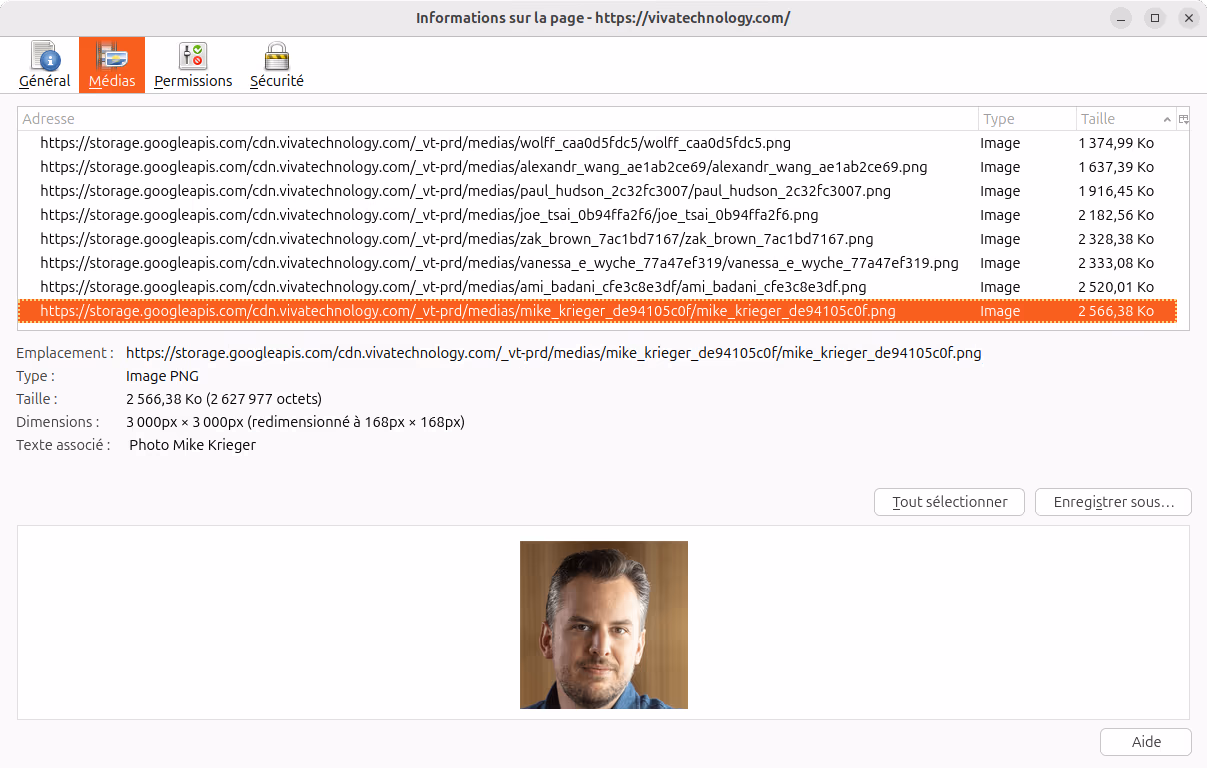This screenshot has width=1207, height=768.
Task: Select the ami_badani_cfe3c8e3df.png row
Action: 598,287
